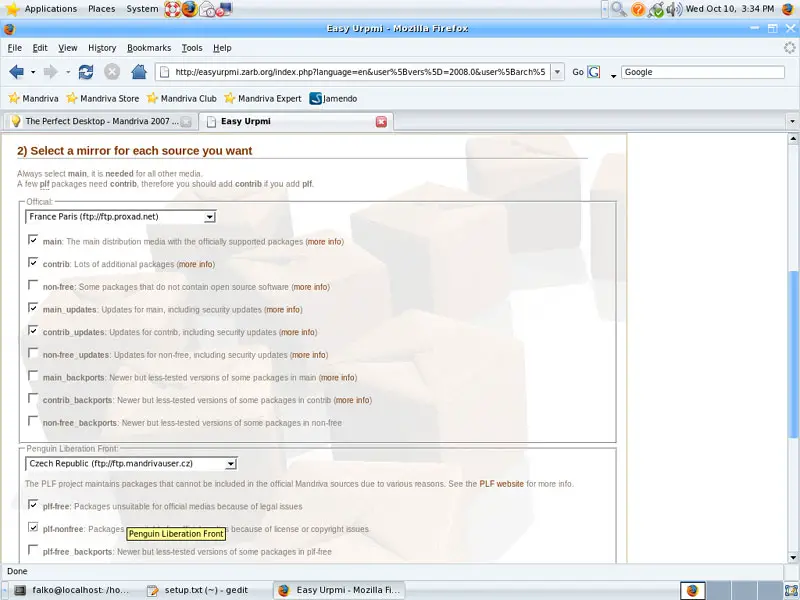Open the Mandriva Club bookmark
800x600 pixels.
(182, 98)
